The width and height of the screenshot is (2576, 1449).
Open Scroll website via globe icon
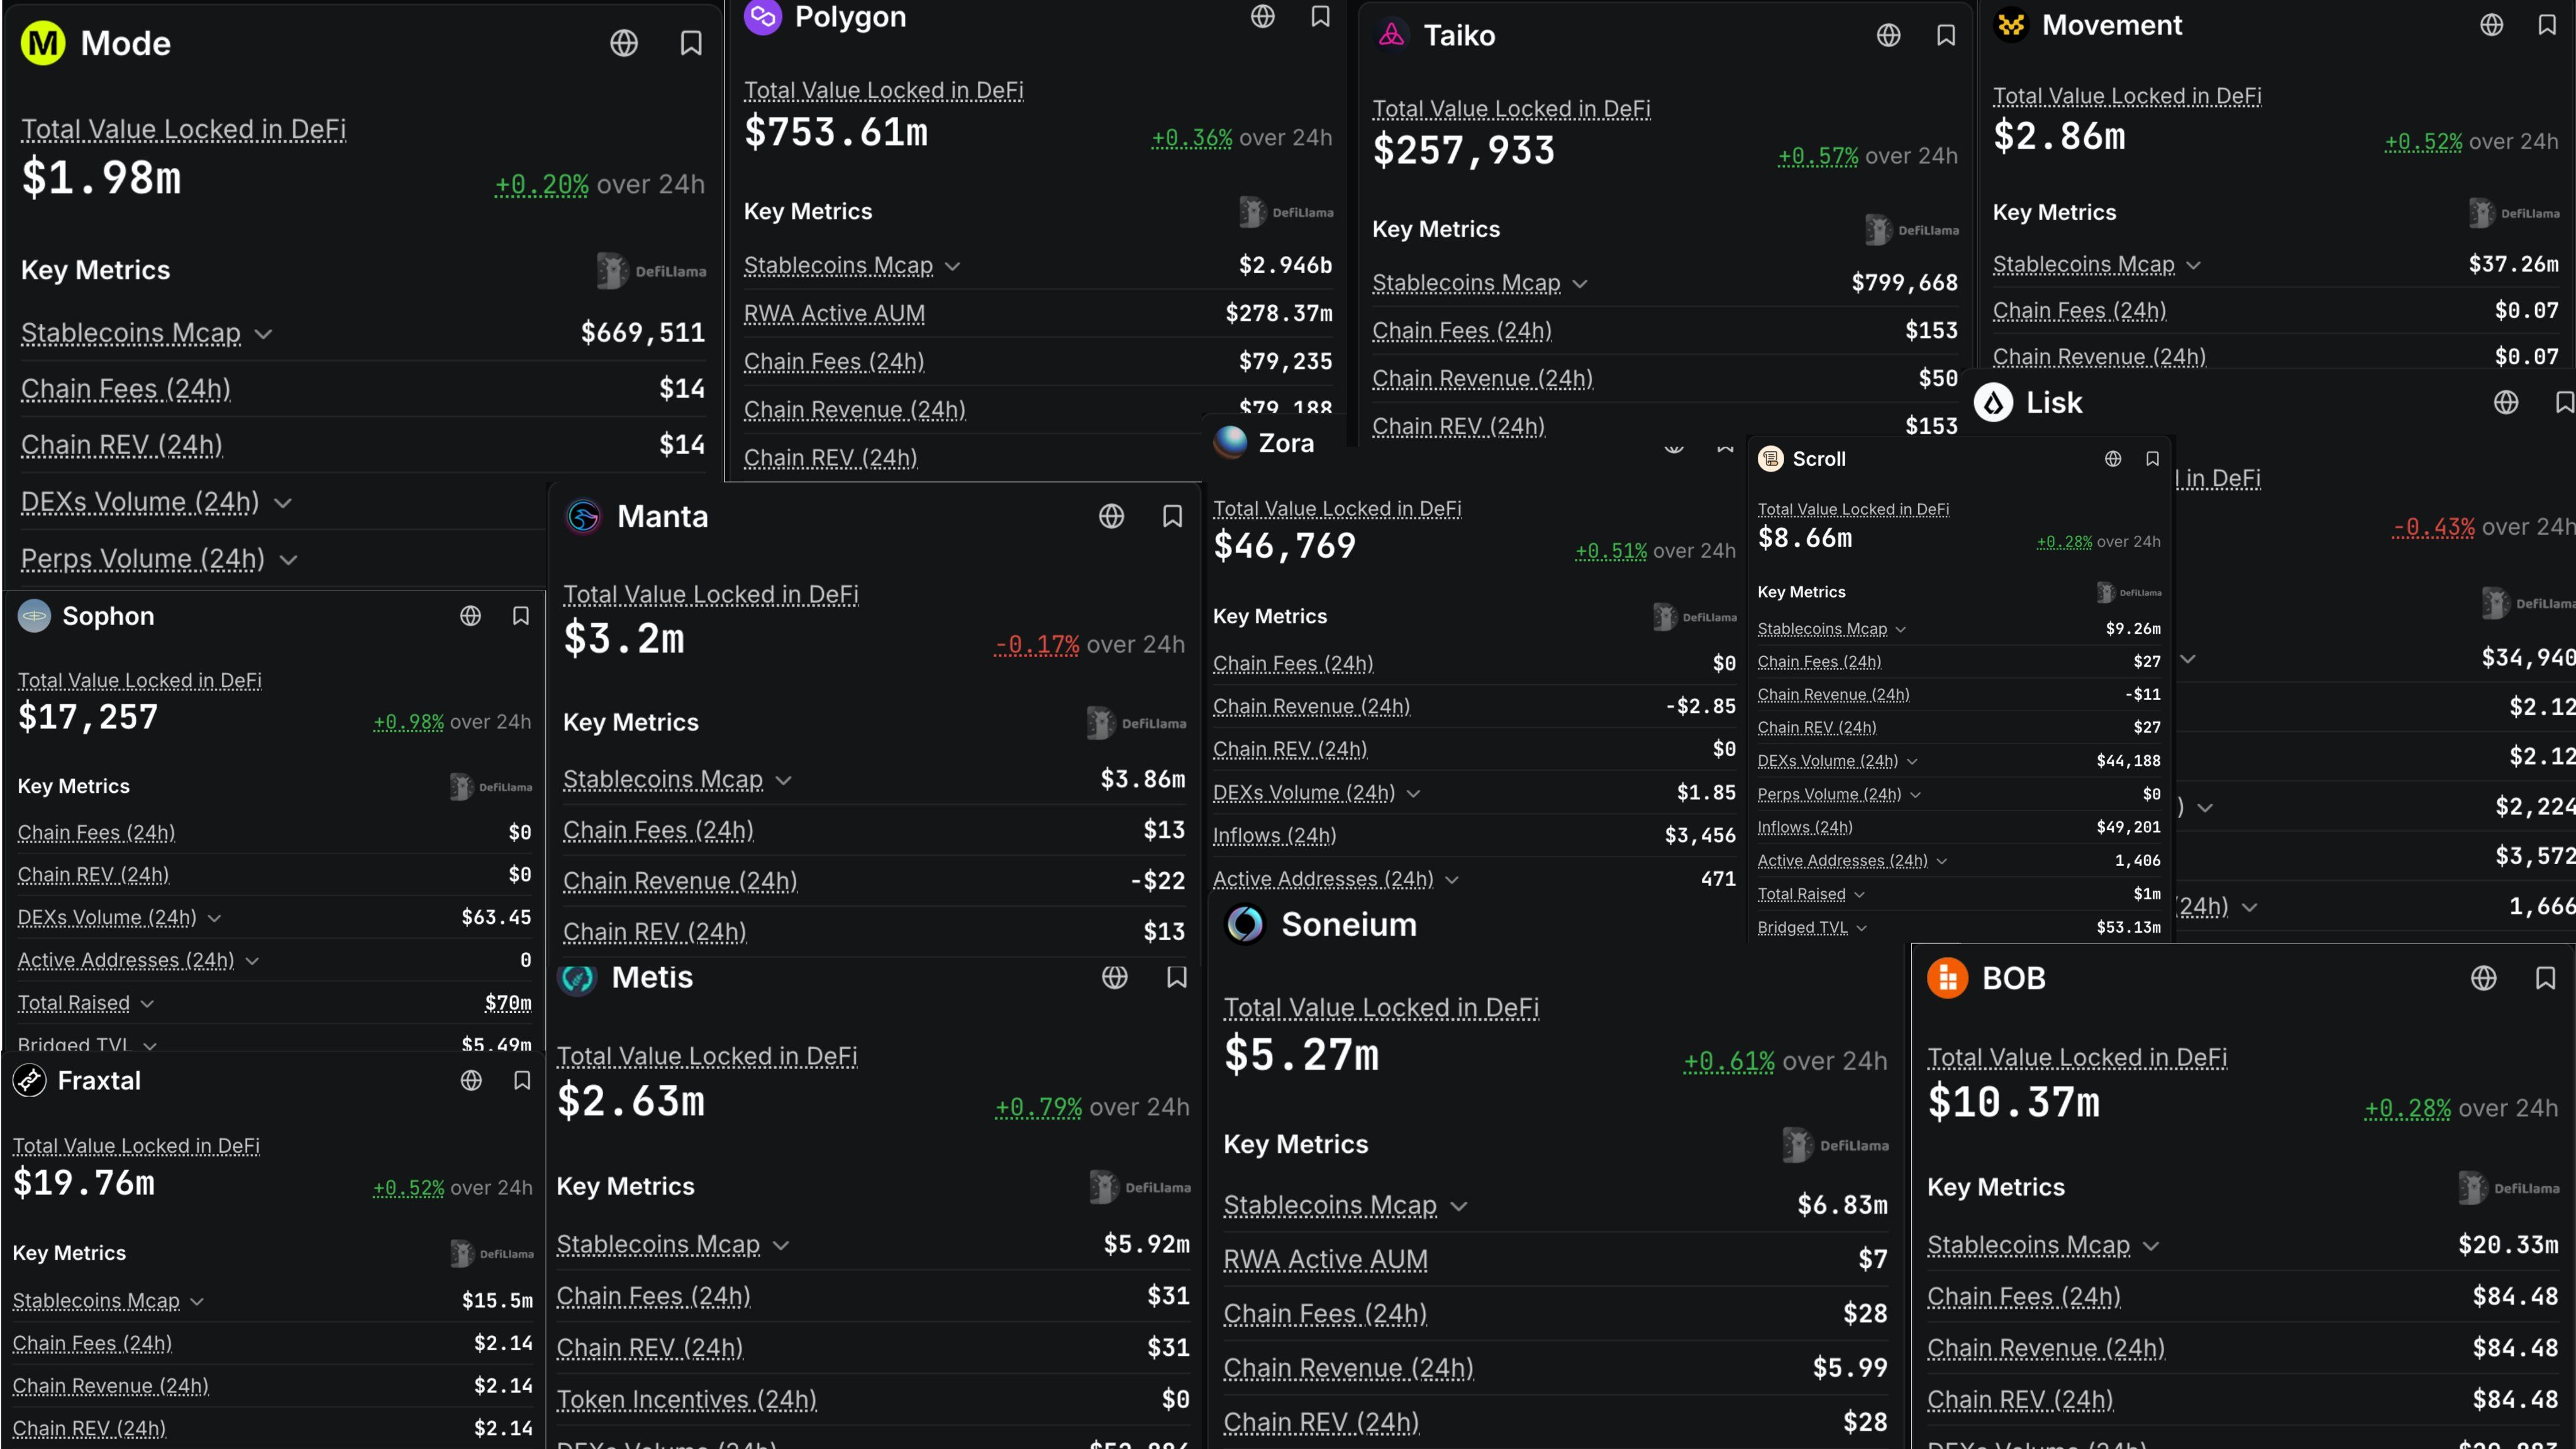2112,459
